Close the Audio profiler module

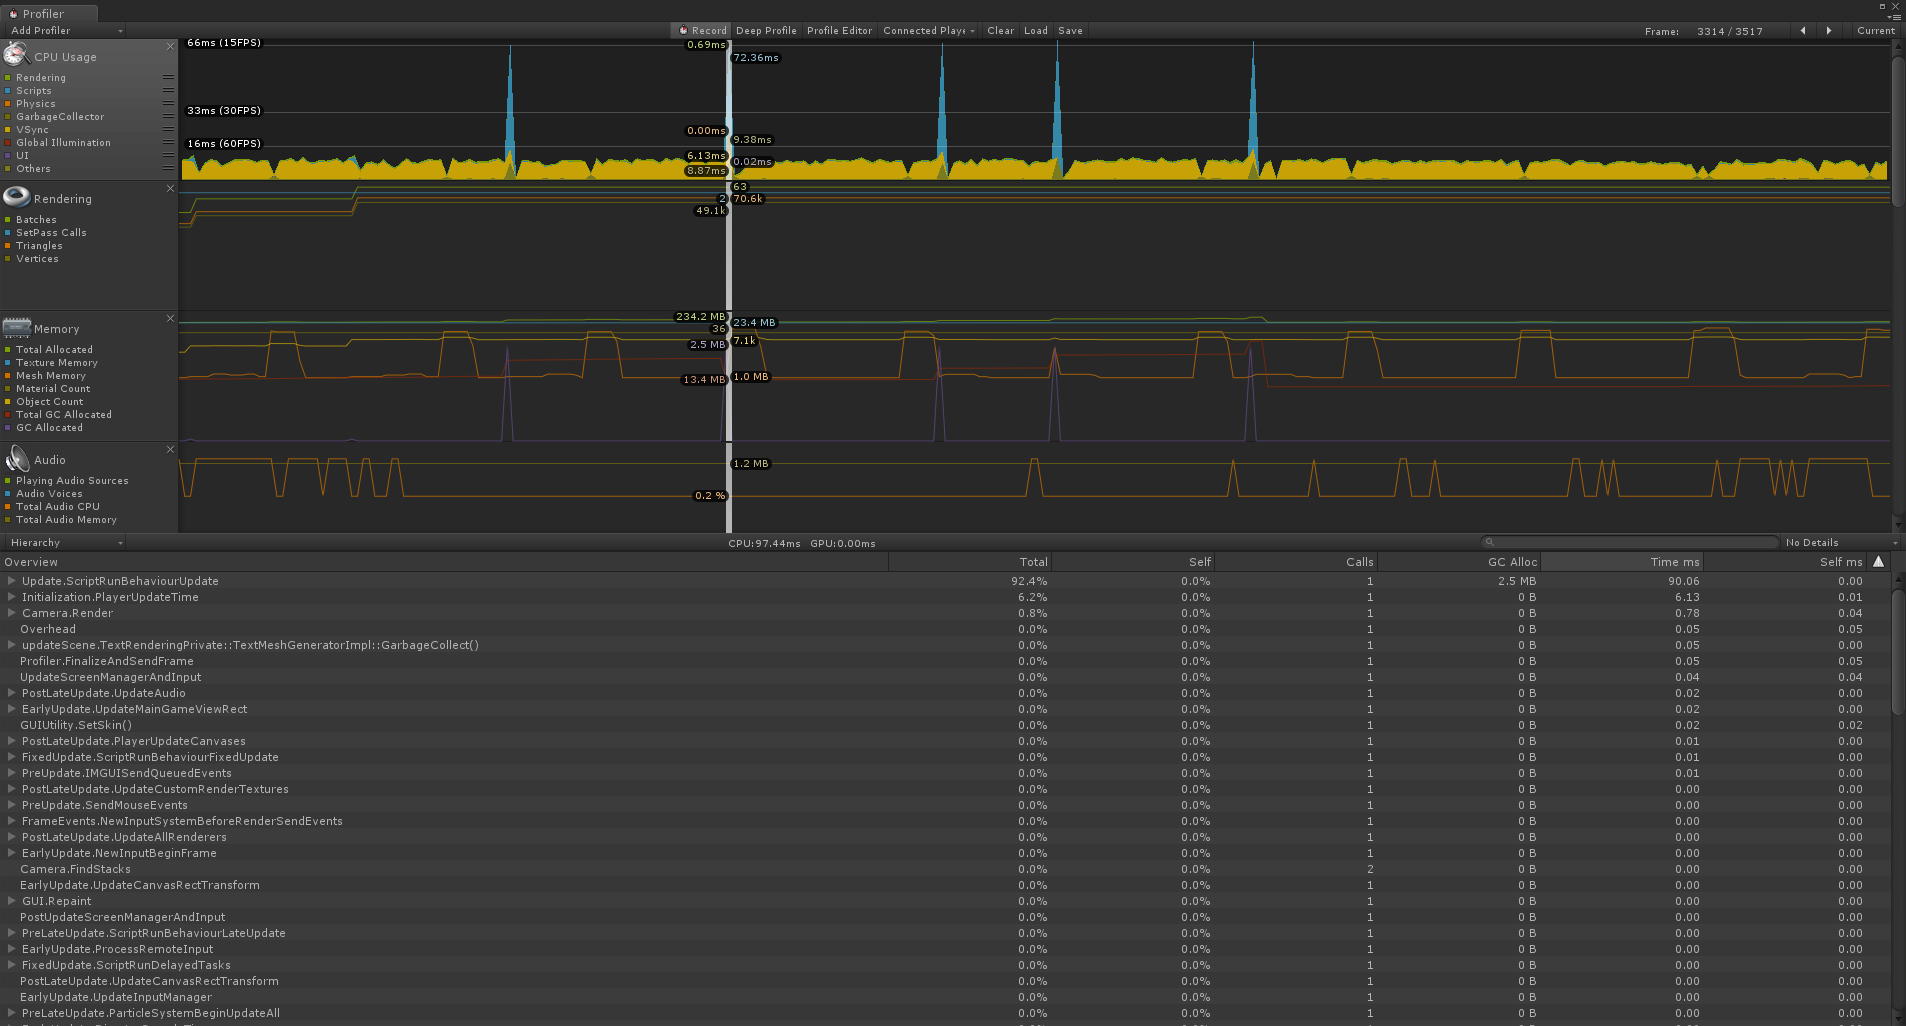(x=170, y=450)
